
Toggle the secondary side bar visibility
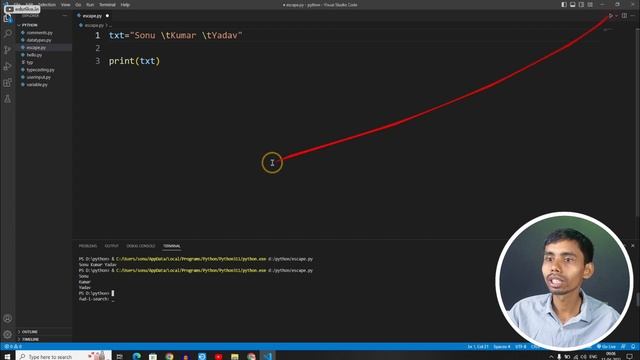pyautogui.click(x=581, y=4)
